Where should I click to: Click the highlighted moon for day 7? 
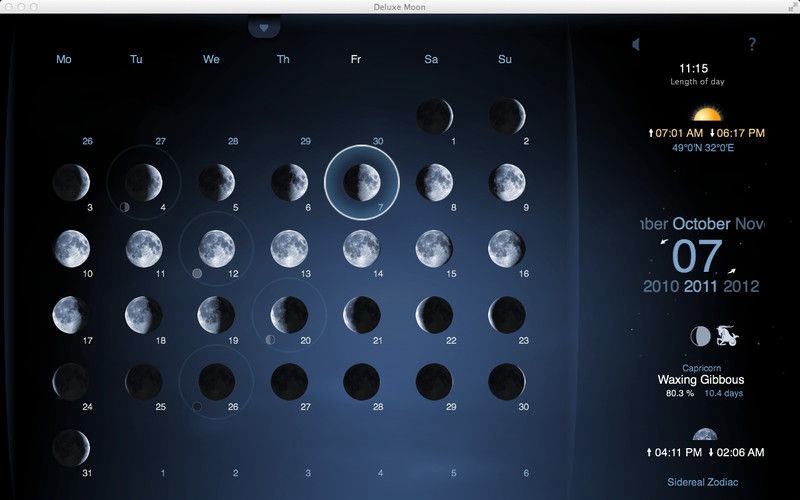362,182
